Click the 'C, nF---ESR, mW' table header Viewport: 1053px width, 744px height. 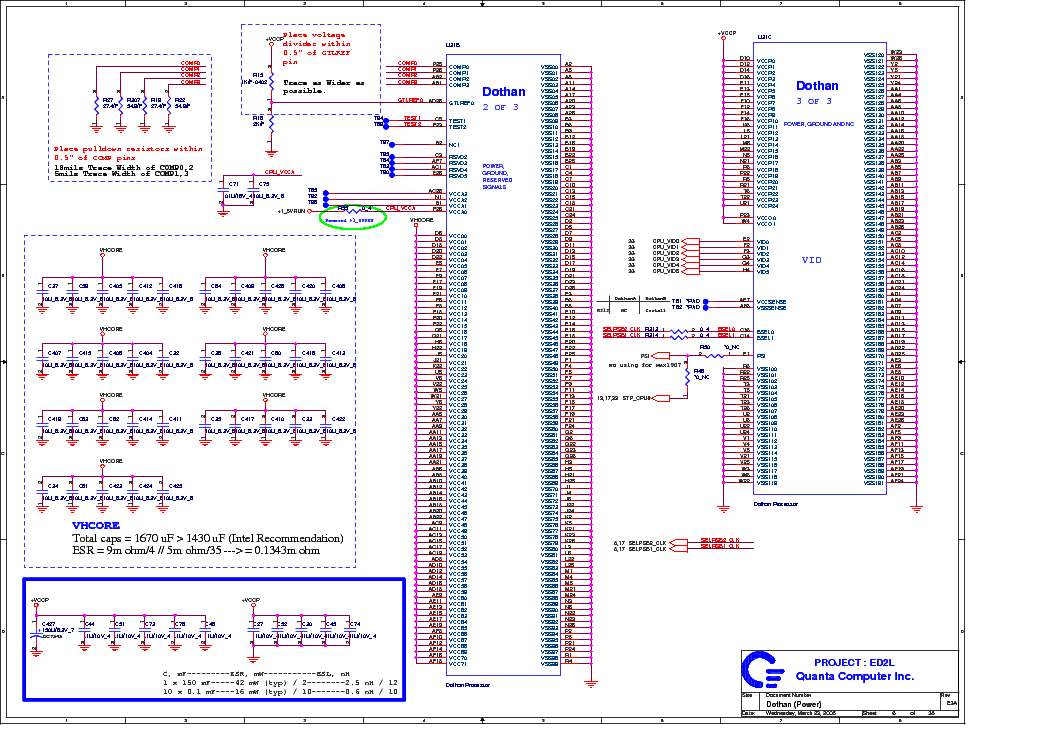click(256, 673)
